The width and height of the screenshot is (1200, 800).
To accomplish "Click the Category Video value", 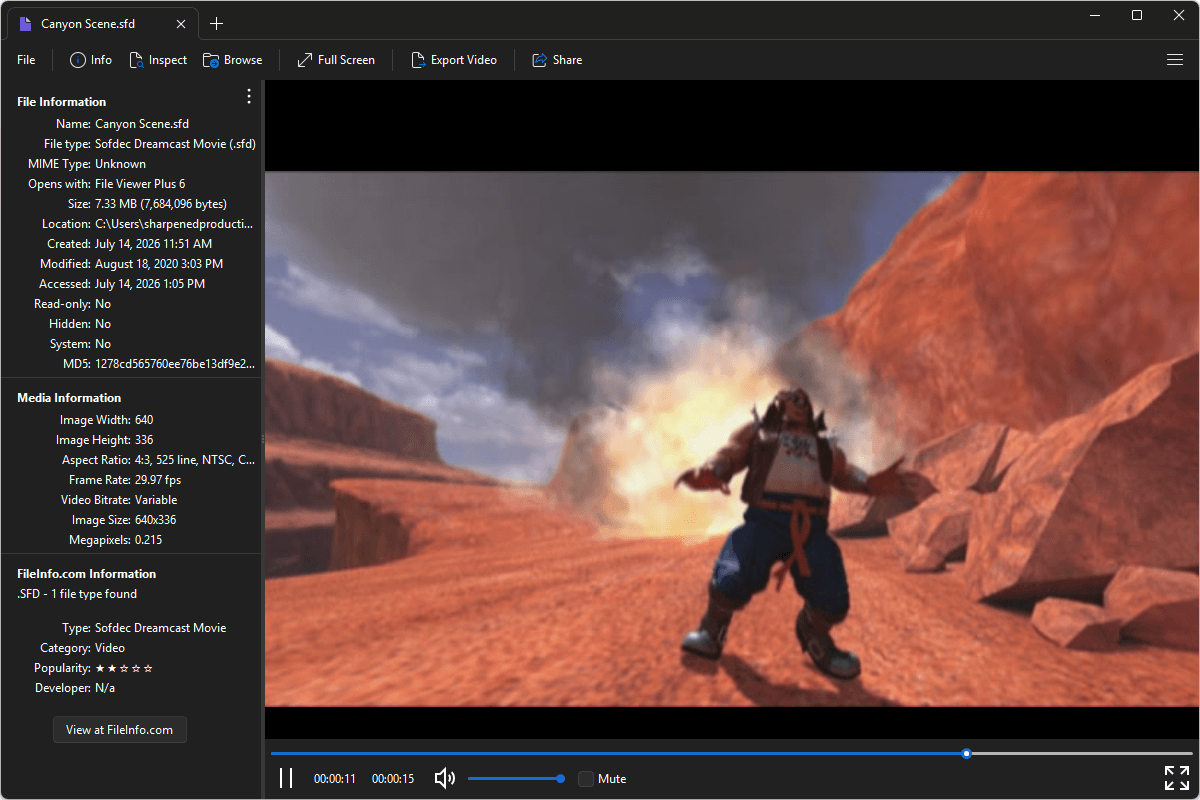I will pos(110,648).
